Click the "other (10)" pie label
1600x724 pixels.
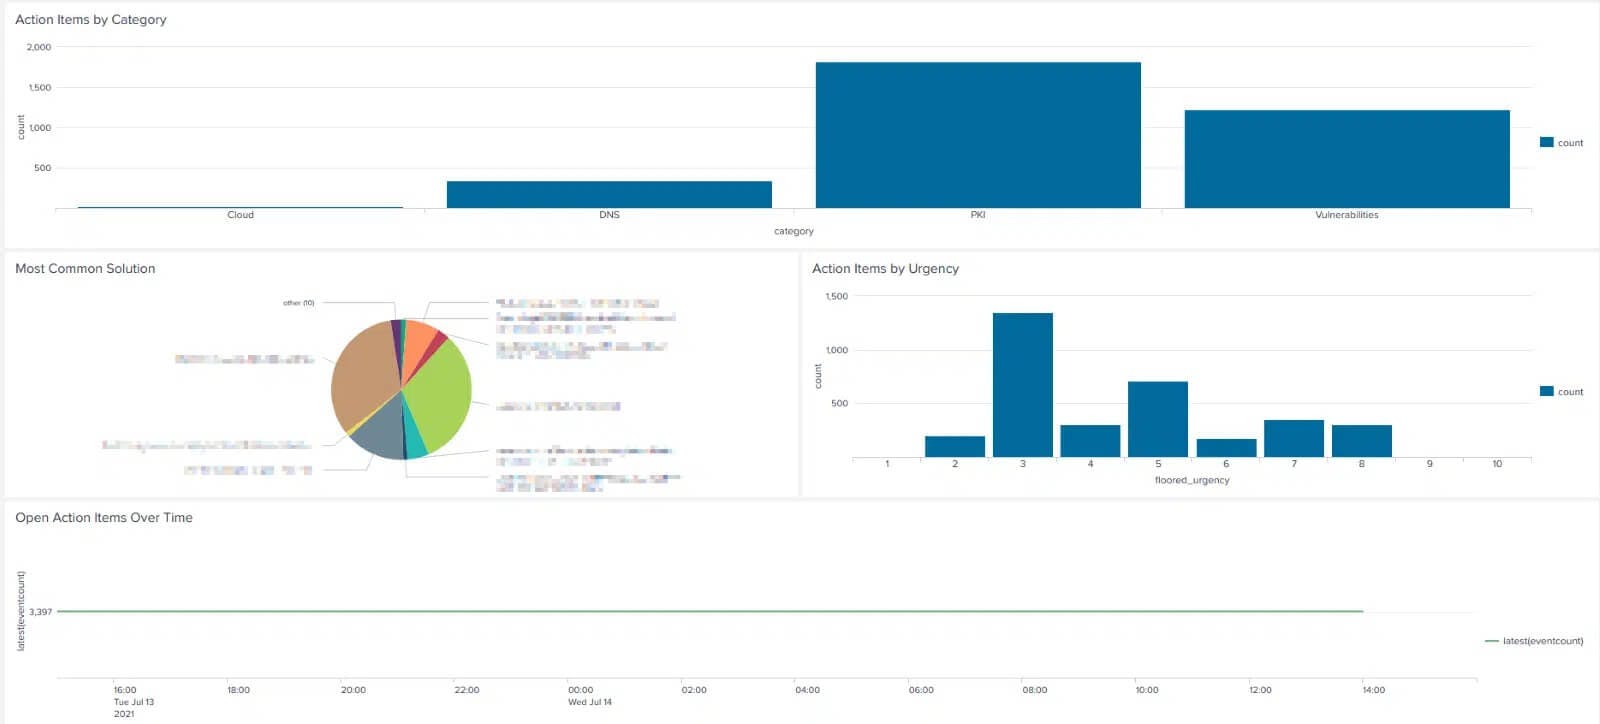click(298, 303)
